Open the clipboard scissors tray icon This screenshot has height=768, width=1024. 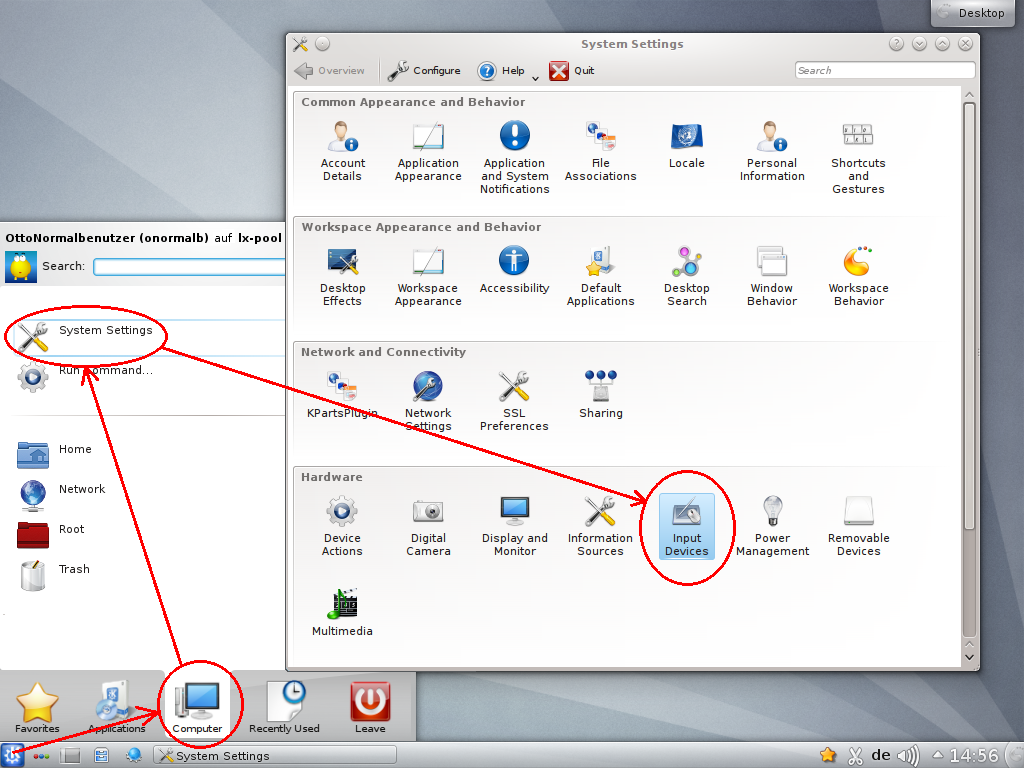coord(855,756)
